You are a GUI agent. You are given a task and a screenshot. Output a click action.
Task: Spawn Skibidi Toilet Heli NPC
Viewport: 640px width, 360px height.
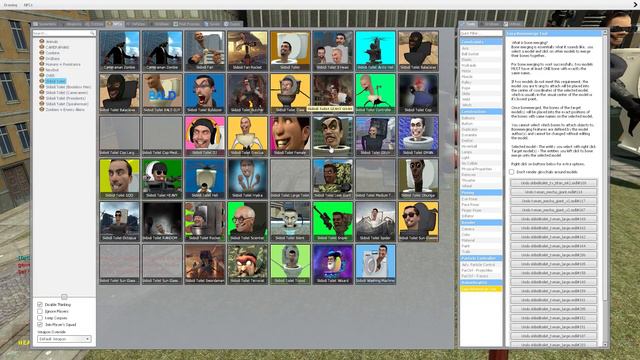click(x=204, y=179)
